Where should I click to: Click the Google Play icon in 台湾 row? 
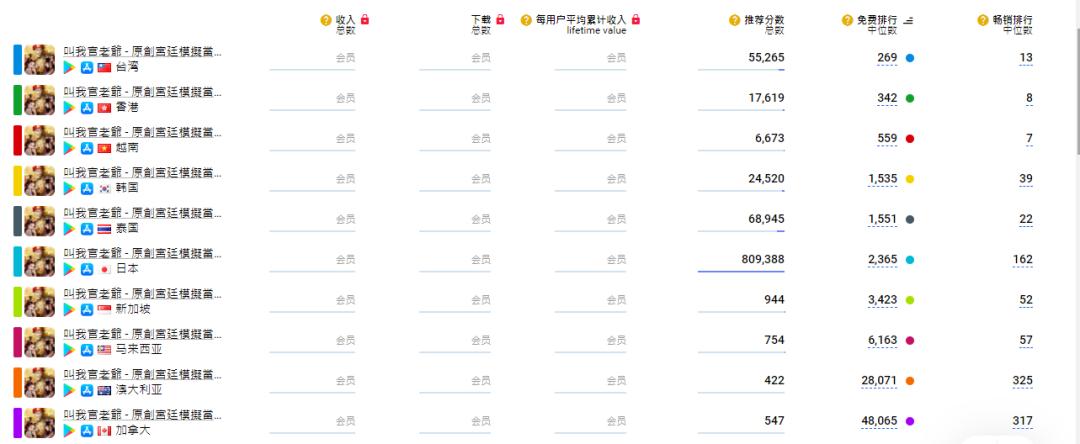click(70, 67)
